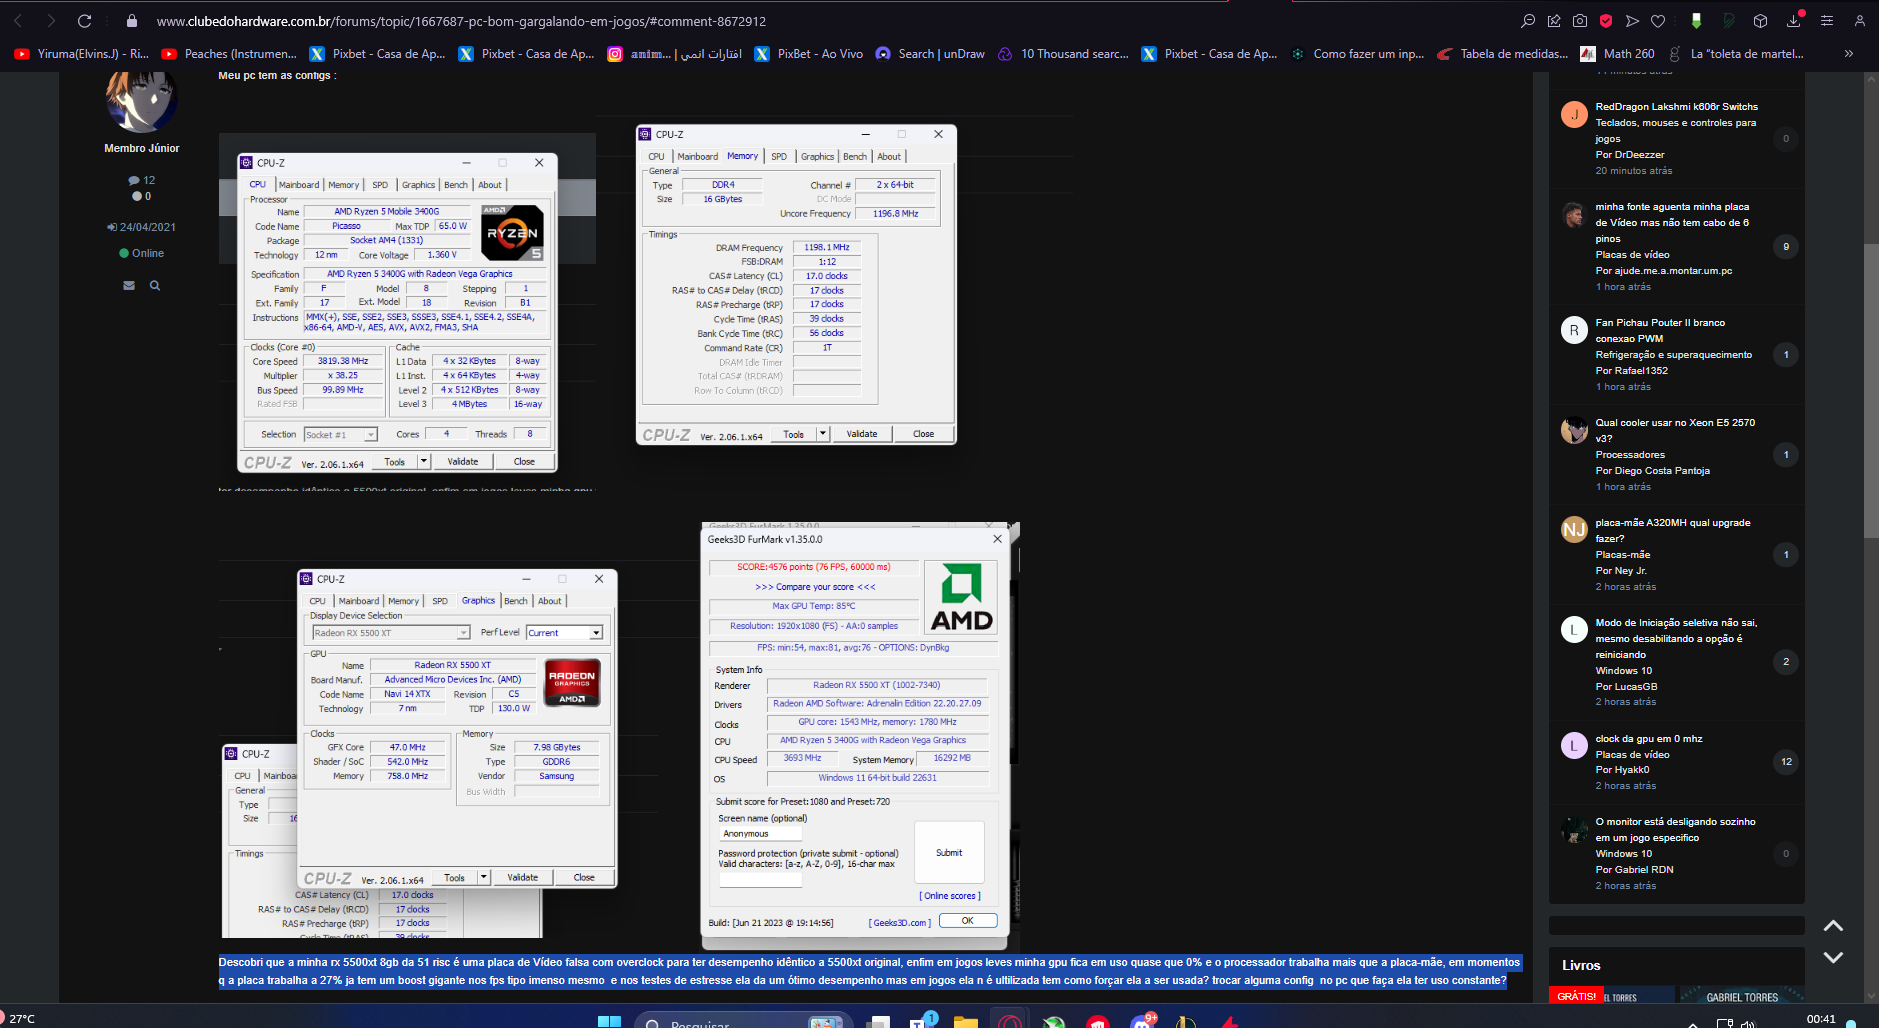
Task: Open author link 'Por Diego Costa Pantoja'
Action: 1652,471
